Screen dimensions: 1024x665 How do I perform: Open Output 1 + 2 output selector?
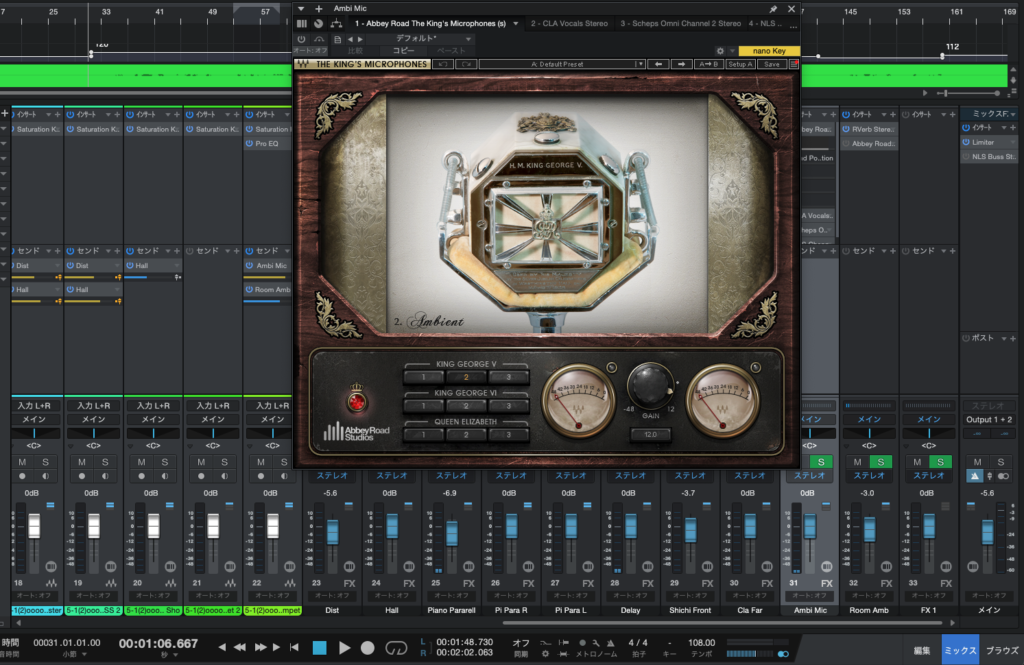(x=988, y=420)
